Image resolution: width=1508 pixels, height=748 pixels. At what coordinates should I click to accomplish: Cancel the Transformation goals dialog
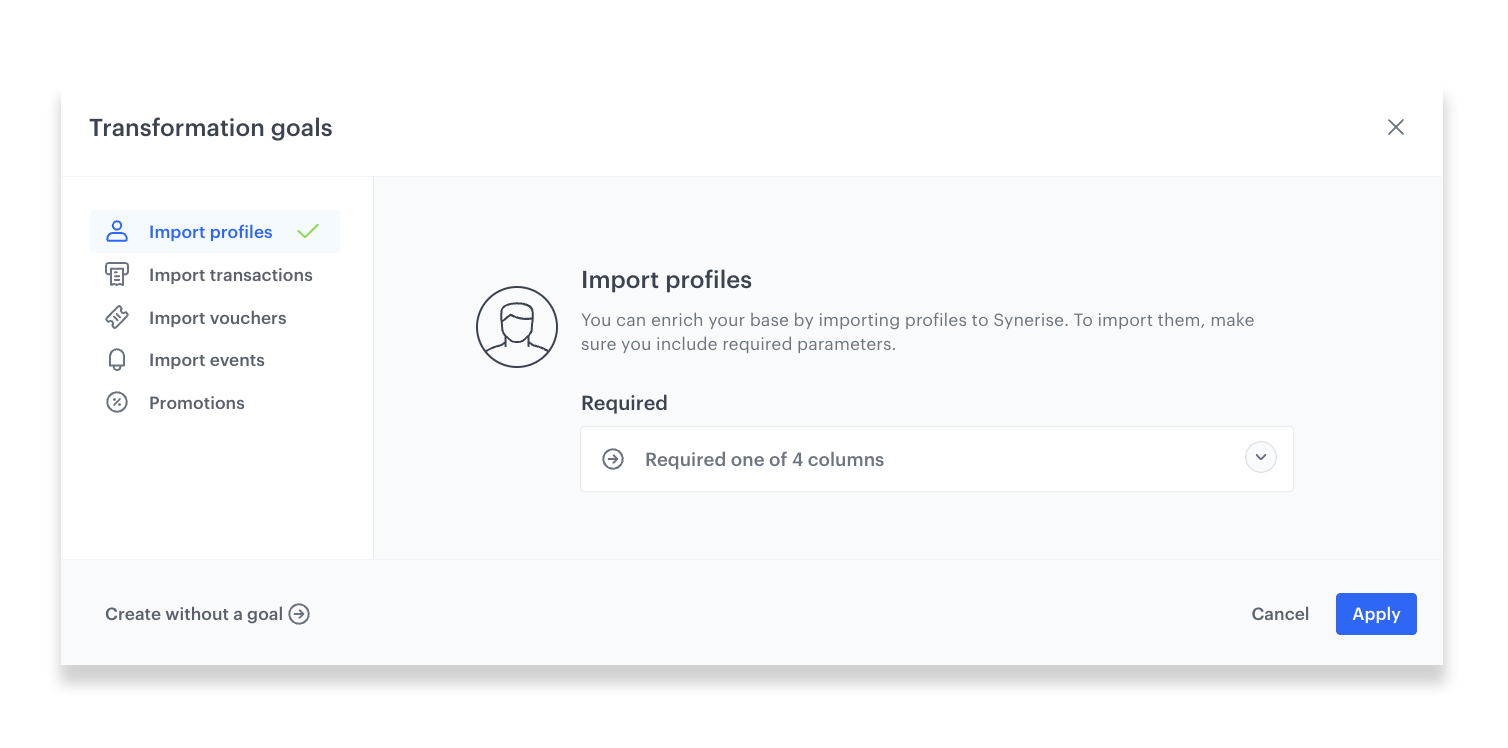[1280, 614]
